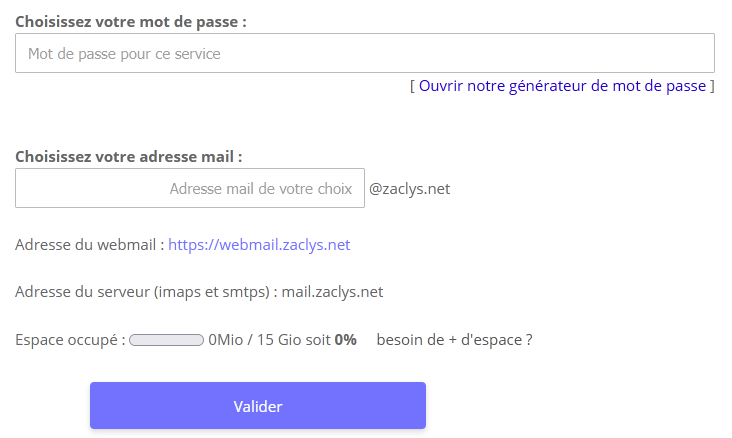The image size is (732, 438).
Task: Click the @zaclys.net domain suffix
Action: (x=410, y=188)
